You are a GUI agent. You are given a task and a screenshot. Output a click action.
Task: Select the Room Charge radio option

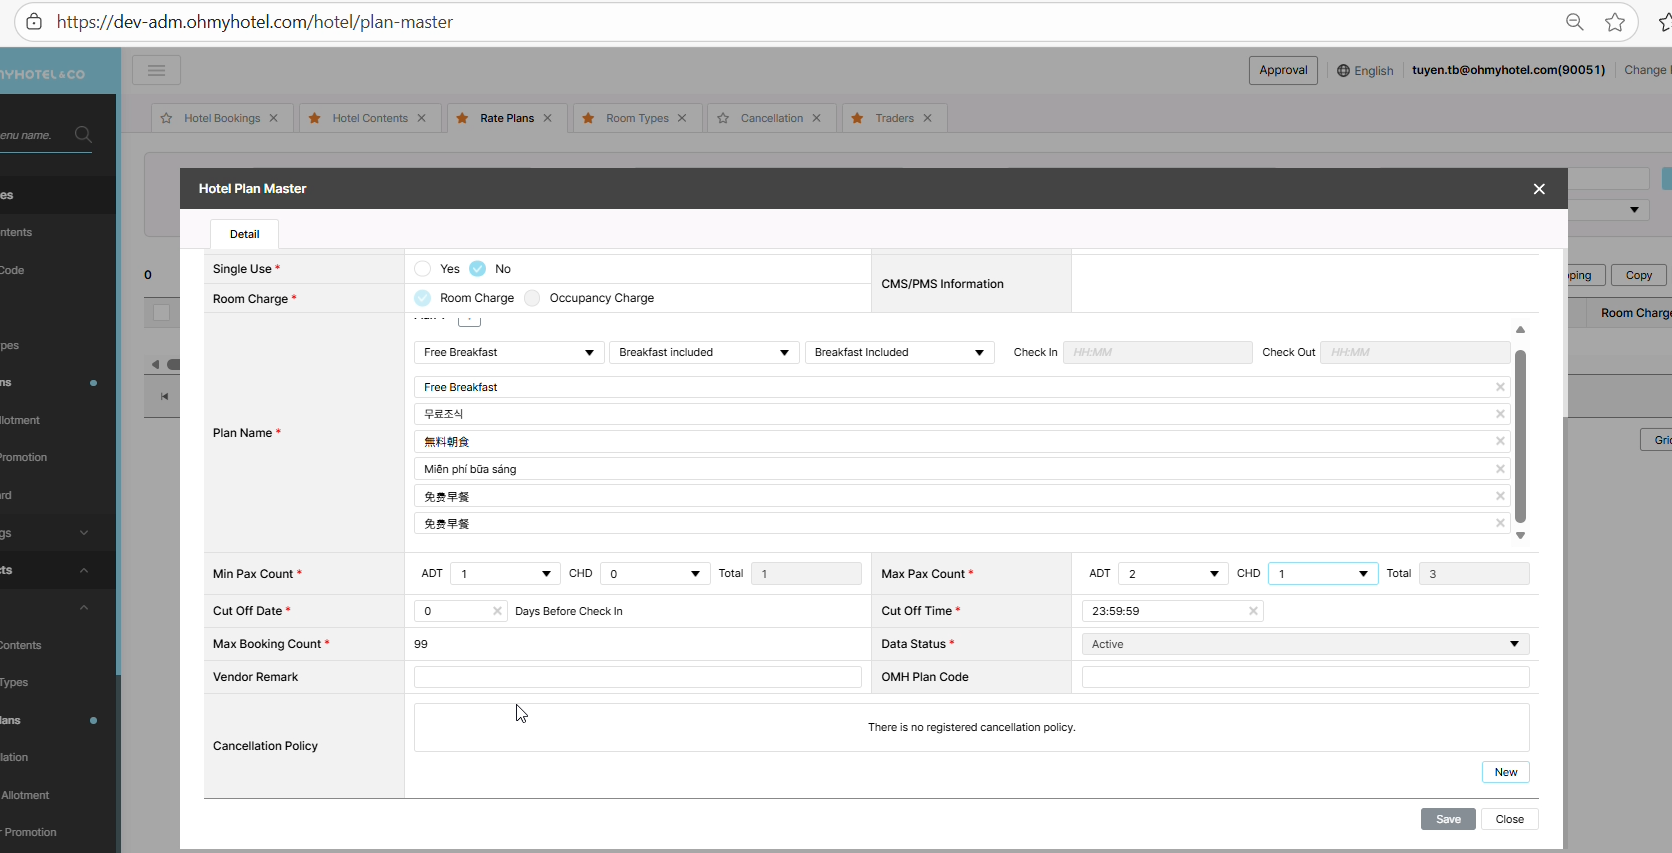[423, 298]
